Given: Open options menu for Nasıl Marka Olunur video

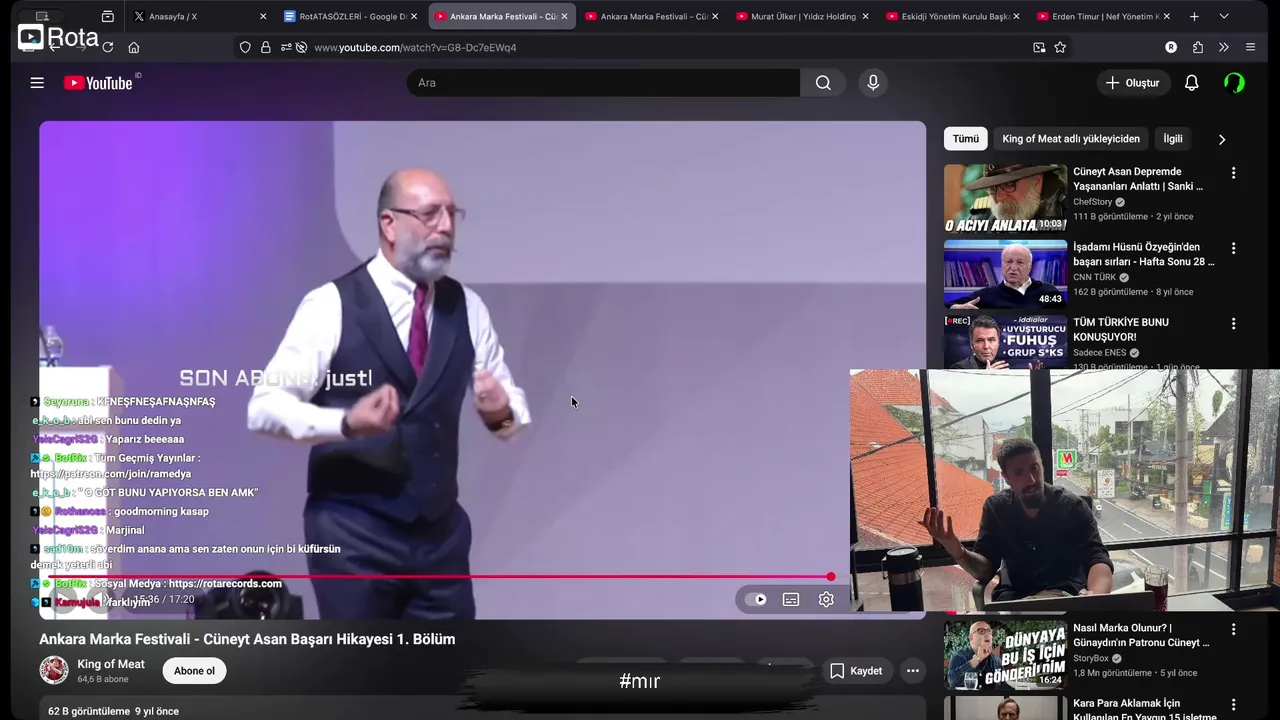Looking at the screenshot, I should click(1233, 629).
